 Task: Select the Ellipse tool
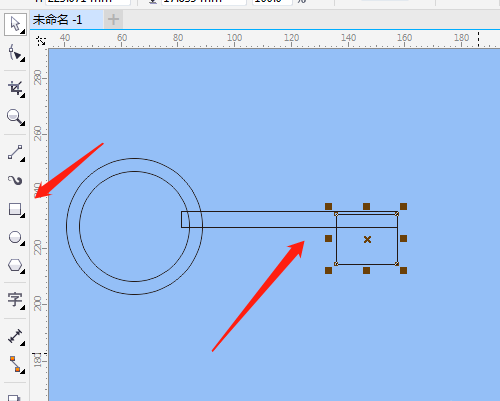pyautogui.click(x=15, y=237)
